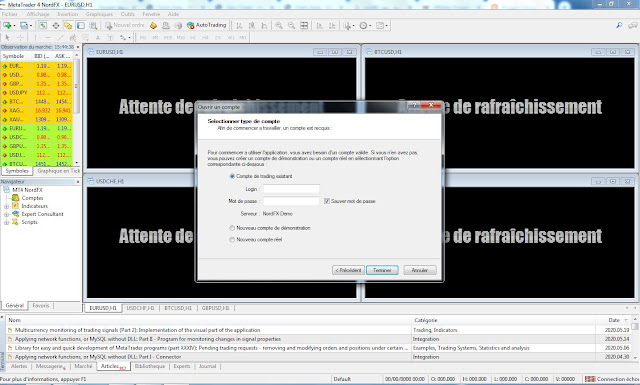Image resolution: width=640 pixels, height=385 pixels.
Task: Click the New chart toolbar icon
Action: pos(7,25)
